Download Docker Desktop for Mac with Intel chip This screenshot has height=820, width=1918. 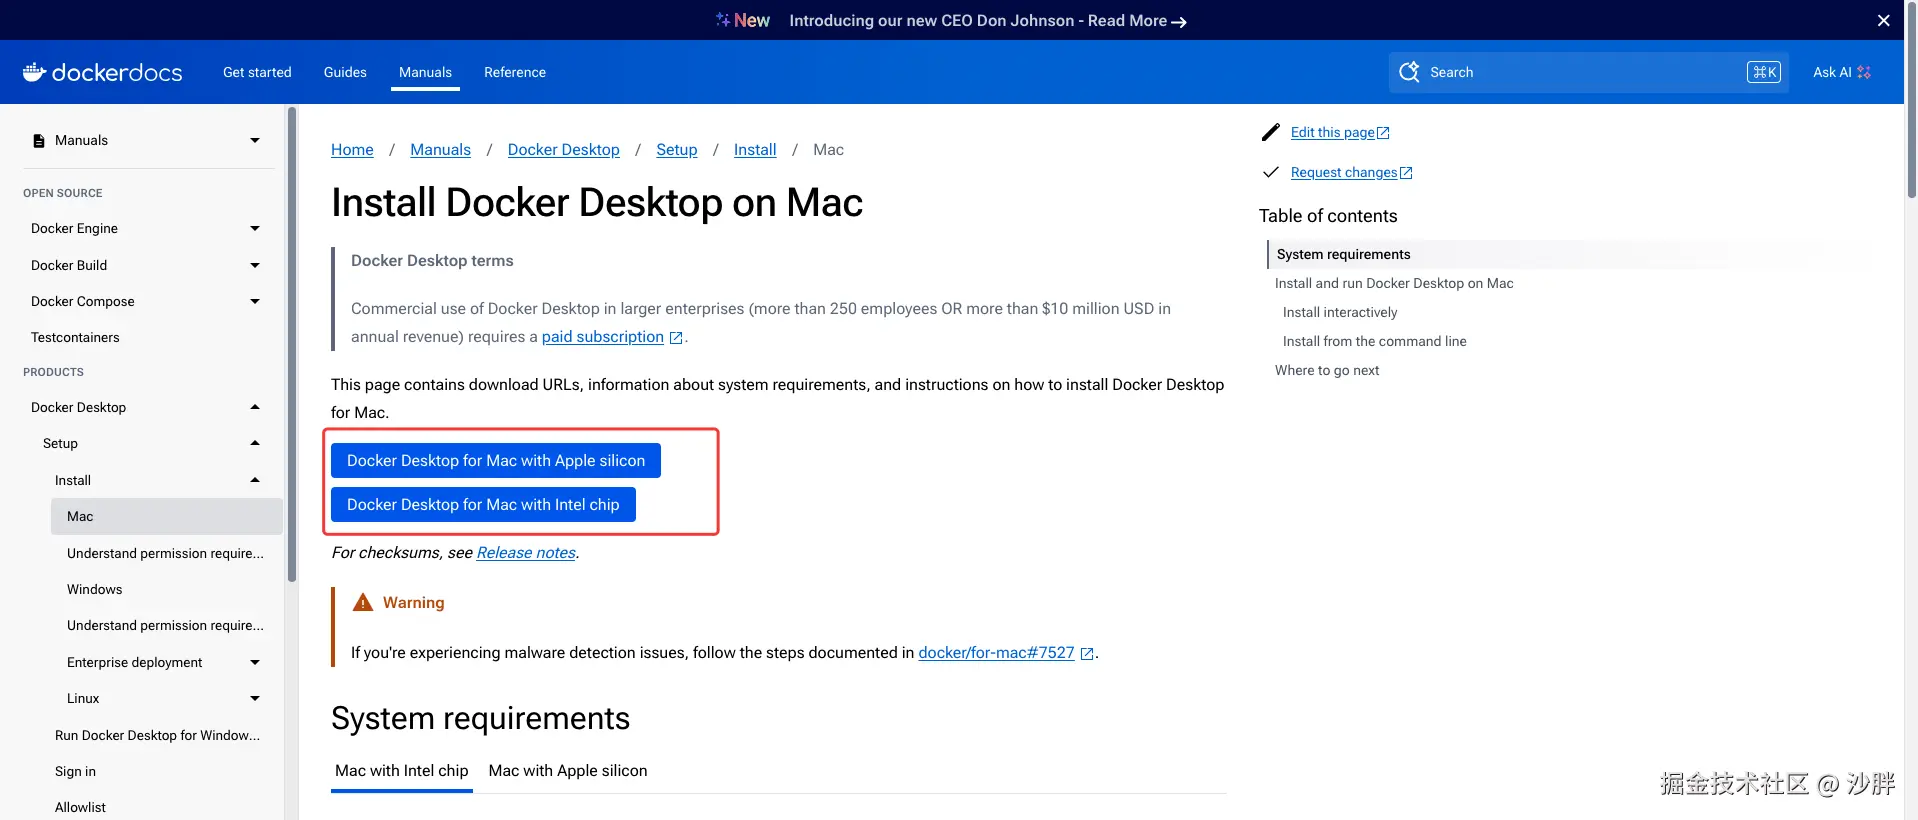[x=483, y=505]
